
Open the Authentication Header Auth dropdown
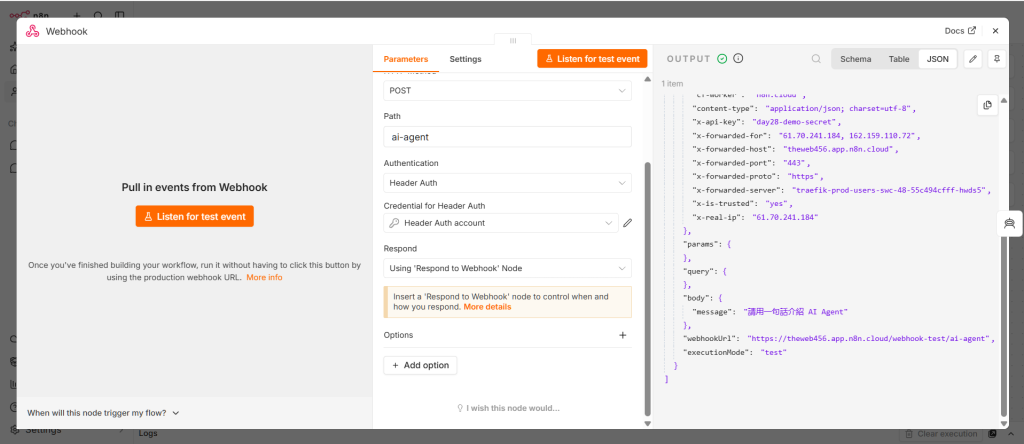507,183
